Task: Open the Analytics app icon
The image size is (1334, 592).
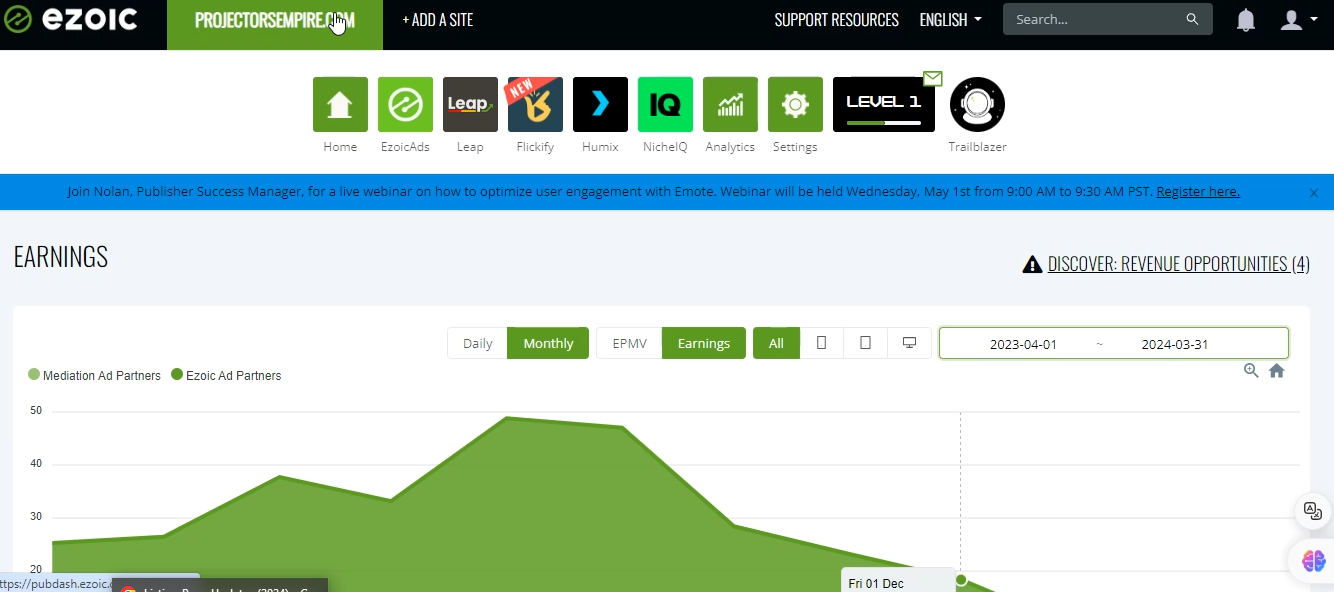Action: point(730,104)
